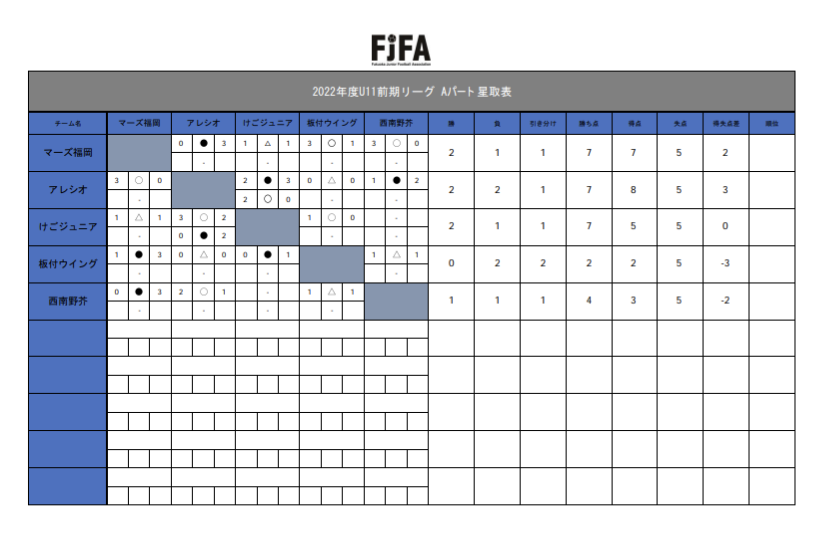Click アレシオ's 得点 value of 8
Image resolution: width=828 pixels, height=551 pixels.
[634, 189]
